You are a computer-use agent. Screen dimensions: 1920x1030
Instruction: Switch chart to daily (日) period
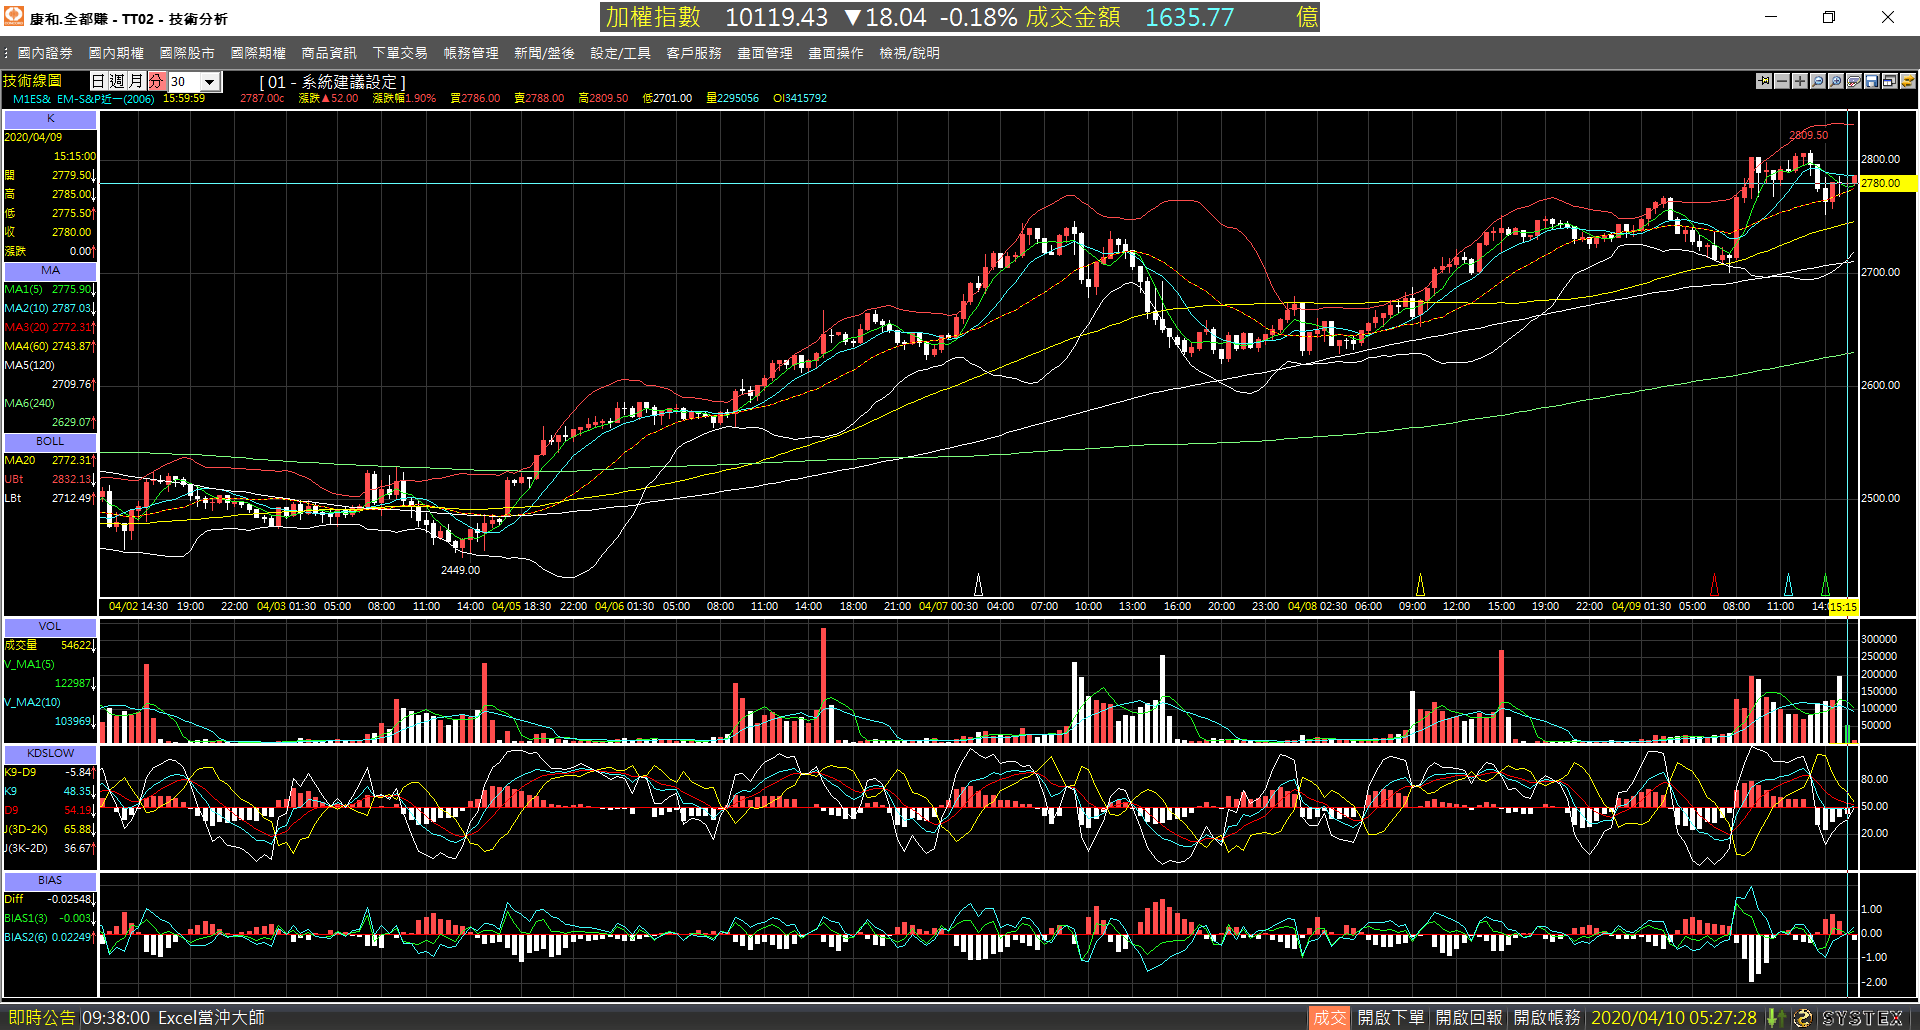pos(98,81)
